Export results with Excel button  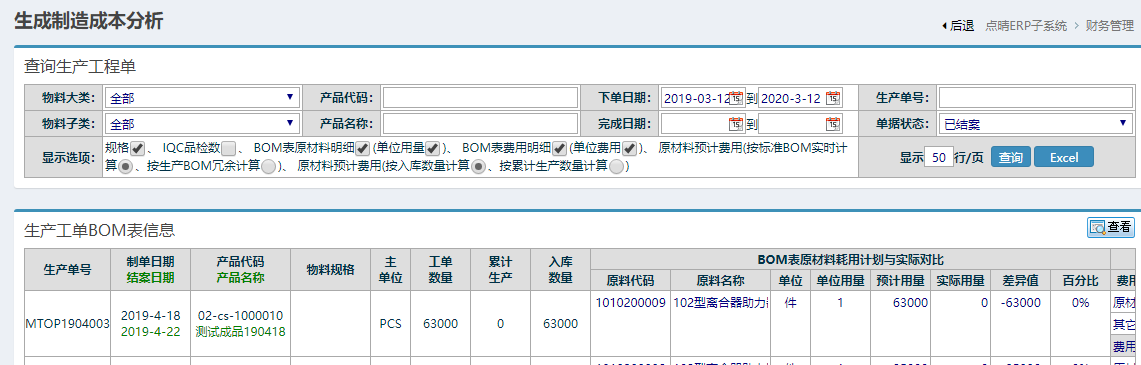pos(1063,157)
